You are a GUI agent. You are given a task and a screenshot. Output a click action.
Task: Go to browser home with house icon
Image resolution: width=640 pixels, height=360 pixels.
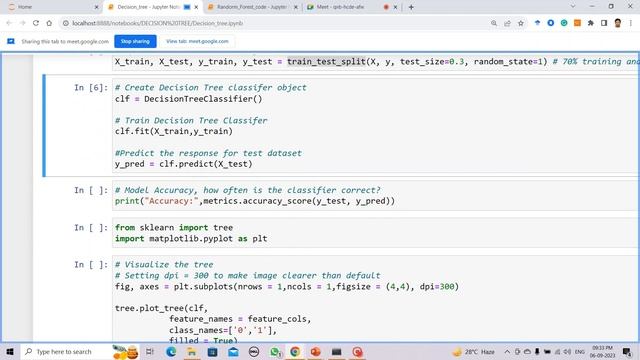point(49,23)
